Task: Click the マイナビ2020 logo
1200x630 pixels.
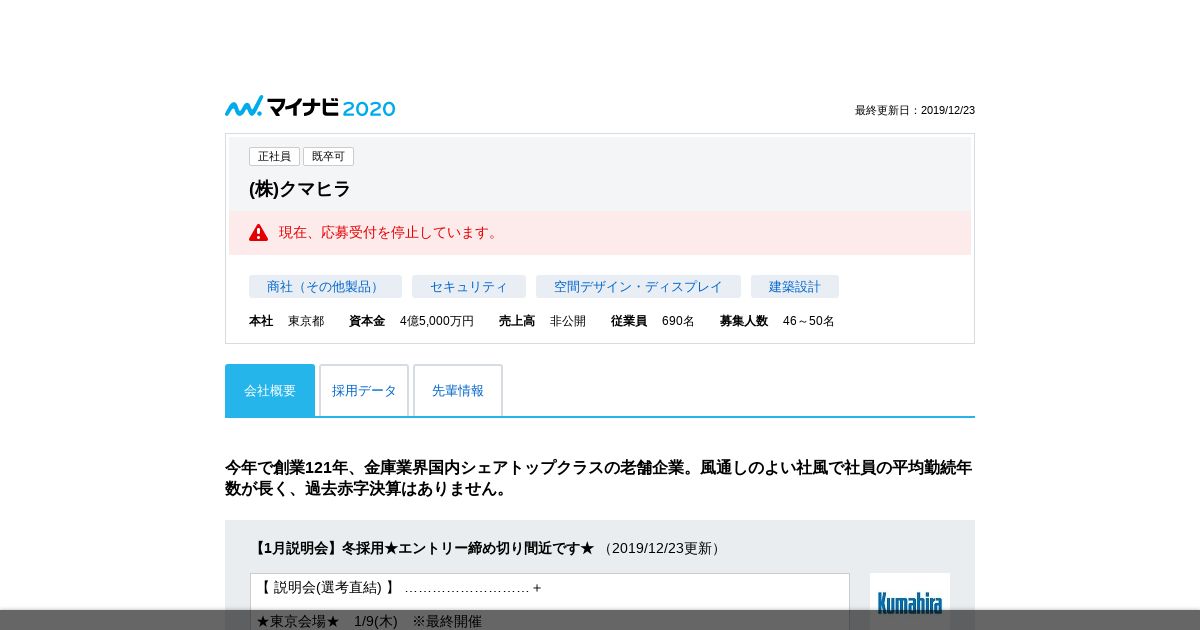Action: 310,107
